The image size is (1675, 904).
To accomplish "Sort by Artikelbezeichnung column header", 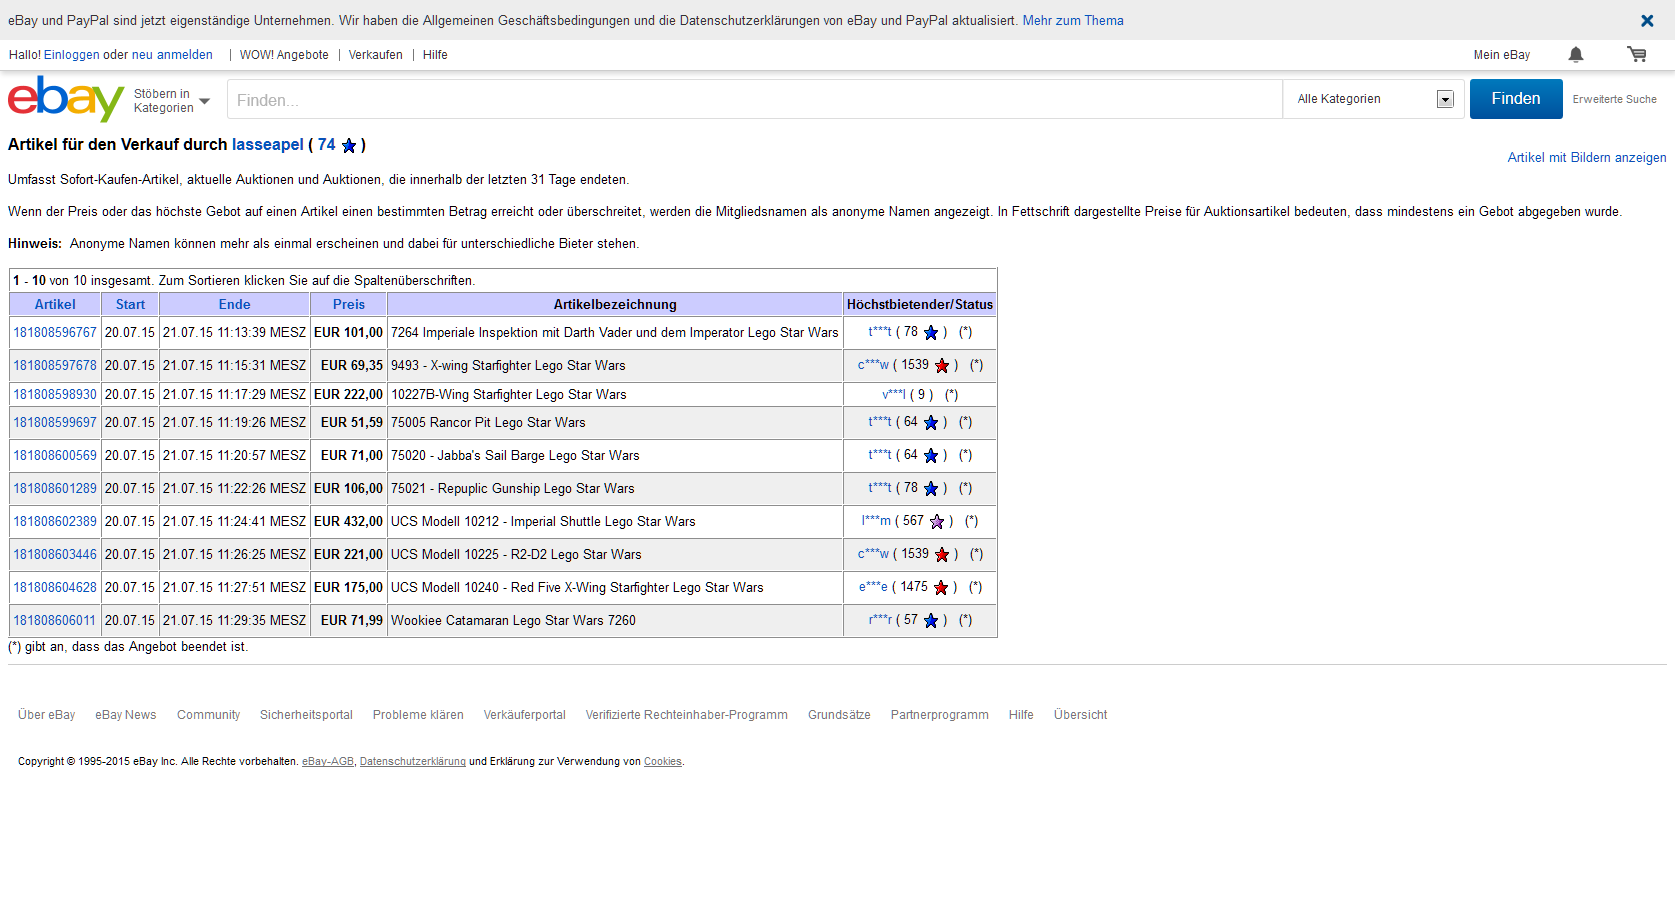I will [x=615, y=305].
